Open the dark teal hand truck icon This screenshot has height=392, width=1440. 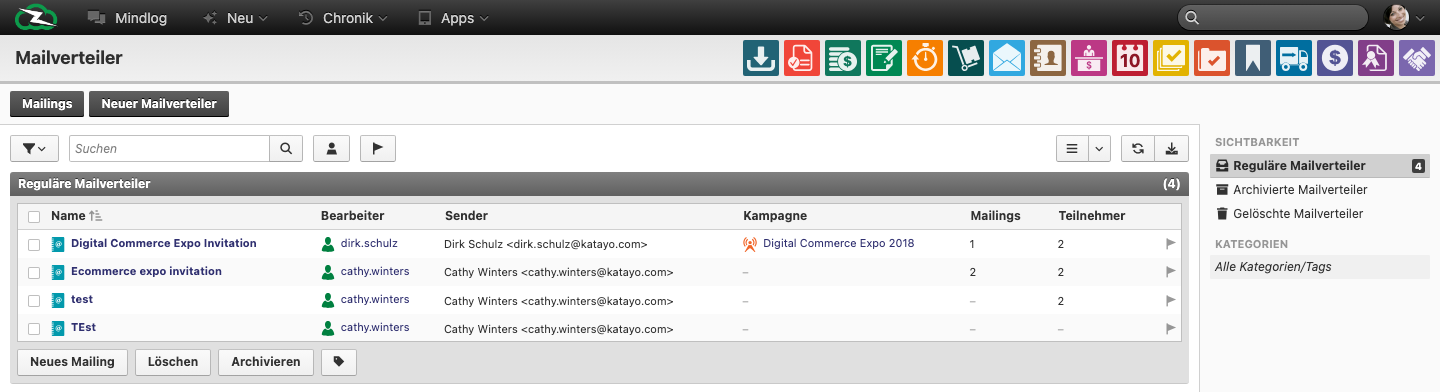(x=966, y=58)
